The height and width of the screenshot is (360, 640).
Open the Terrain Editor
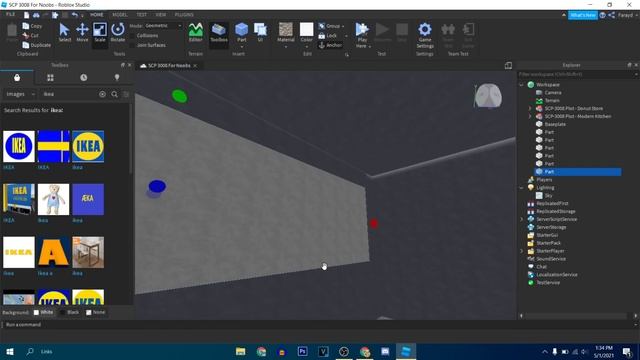pyautogui.click(x=196, y=32)
